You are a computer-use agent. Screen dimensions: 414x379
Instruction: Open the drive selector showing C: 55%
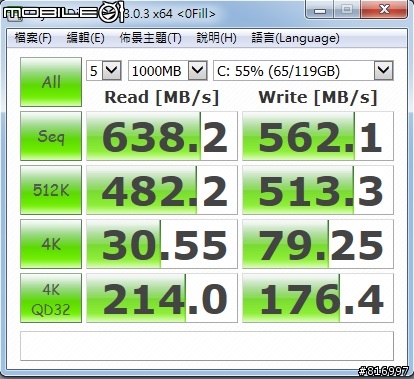(x=303, y=71)
